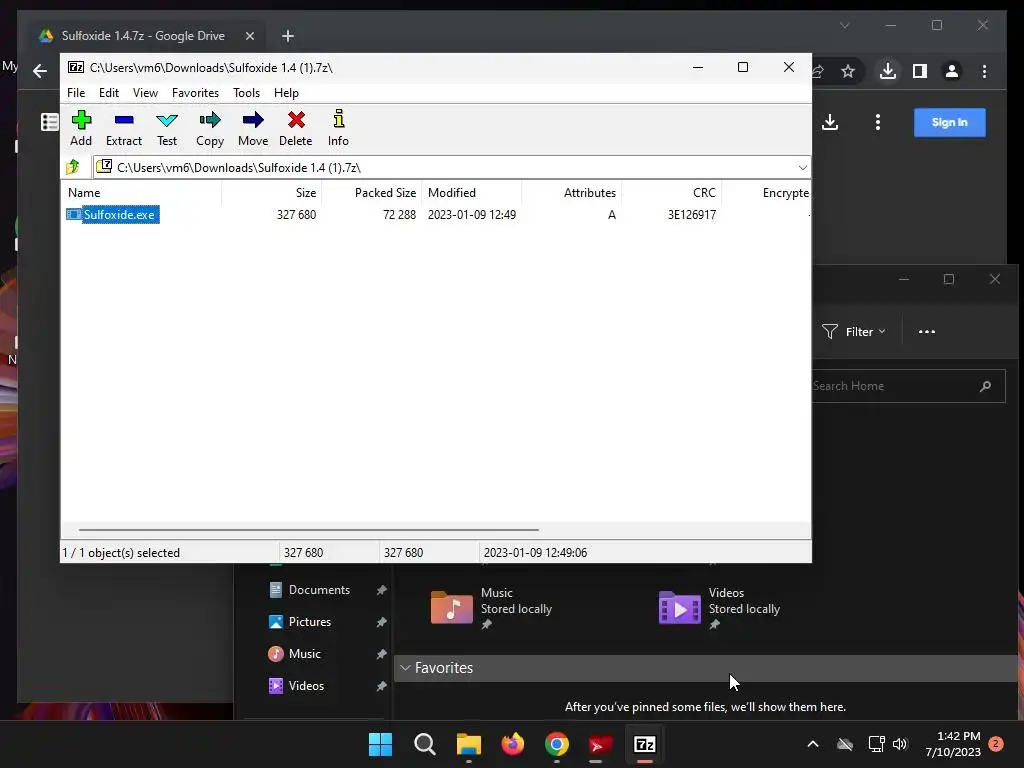This screenshot has height=768, width=1024.
Task: Open volume control in system tray
Action: point(900,744)
